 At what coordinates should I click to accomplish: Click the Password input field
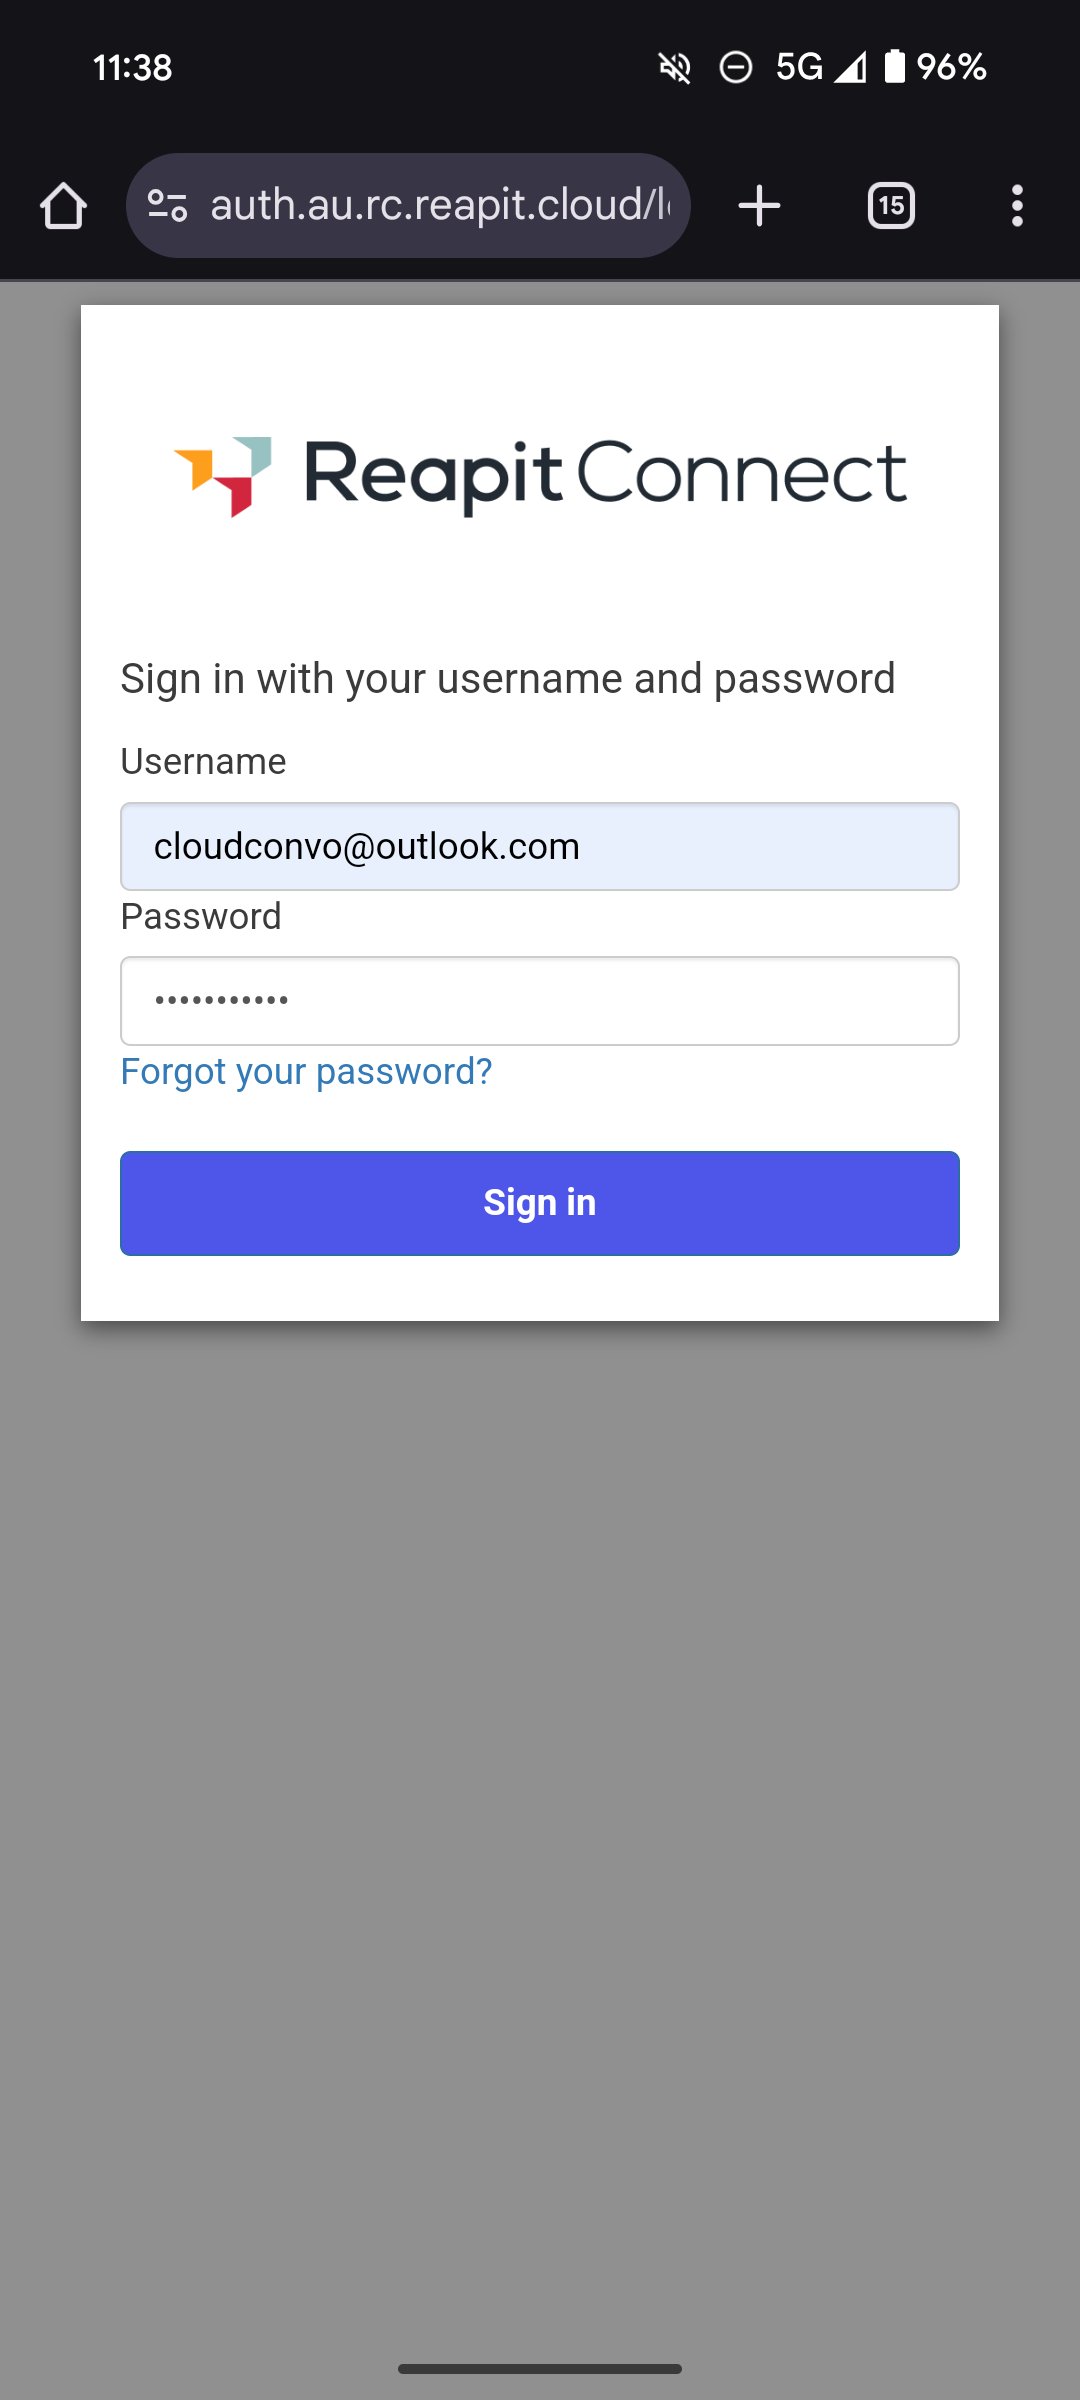pyautogui.click(x=540, y=1001)
